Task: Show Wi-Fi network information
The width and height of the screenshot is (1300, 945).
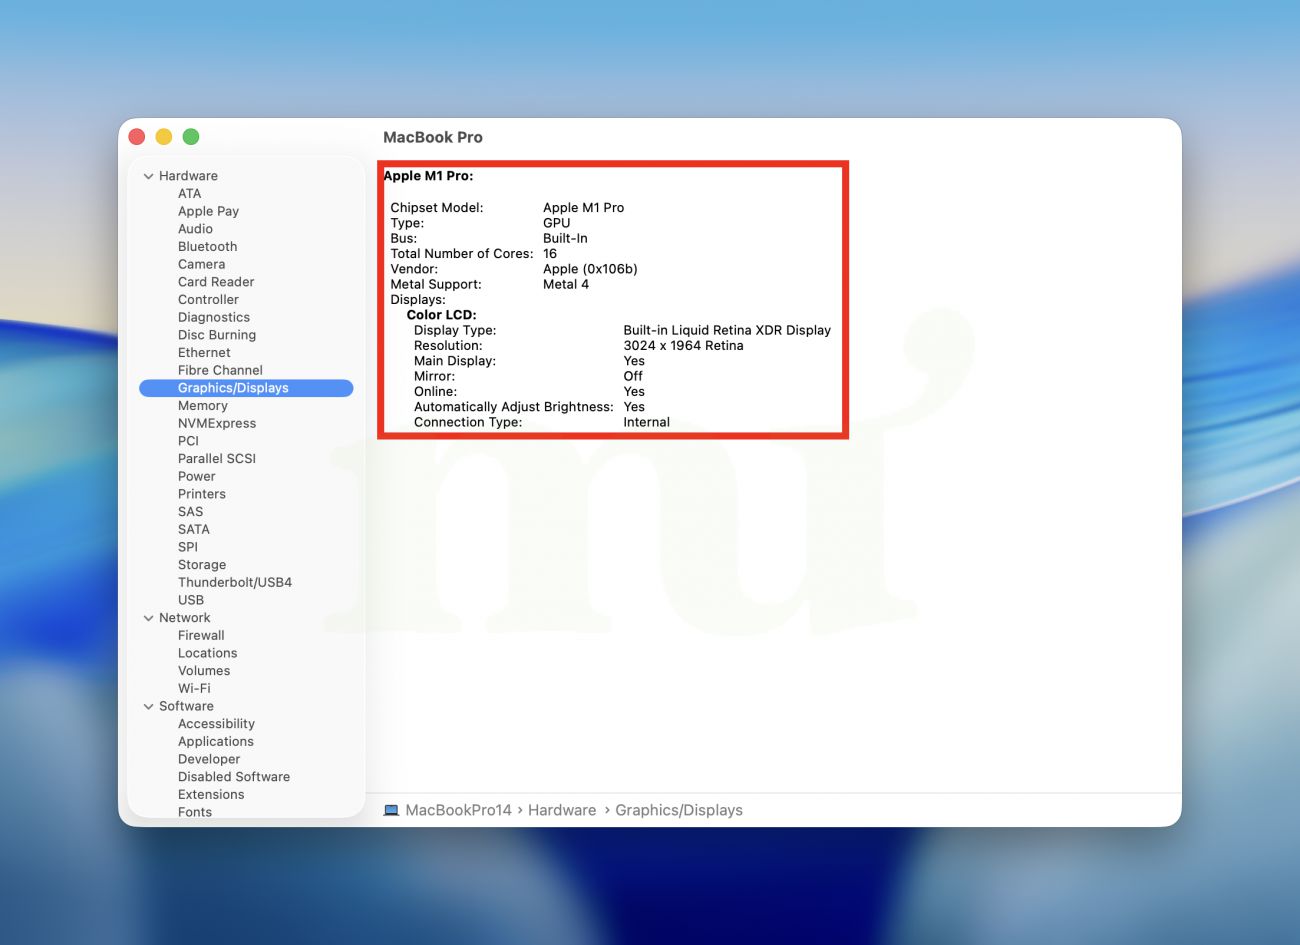Action: pyautogui.click(x=194, y=688)
